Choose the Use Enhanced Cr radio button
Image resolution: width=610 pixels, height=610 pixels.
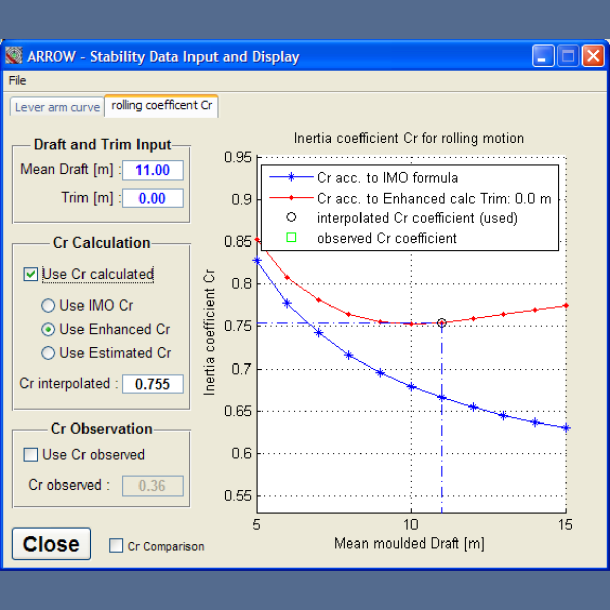(x=47, y=329)
